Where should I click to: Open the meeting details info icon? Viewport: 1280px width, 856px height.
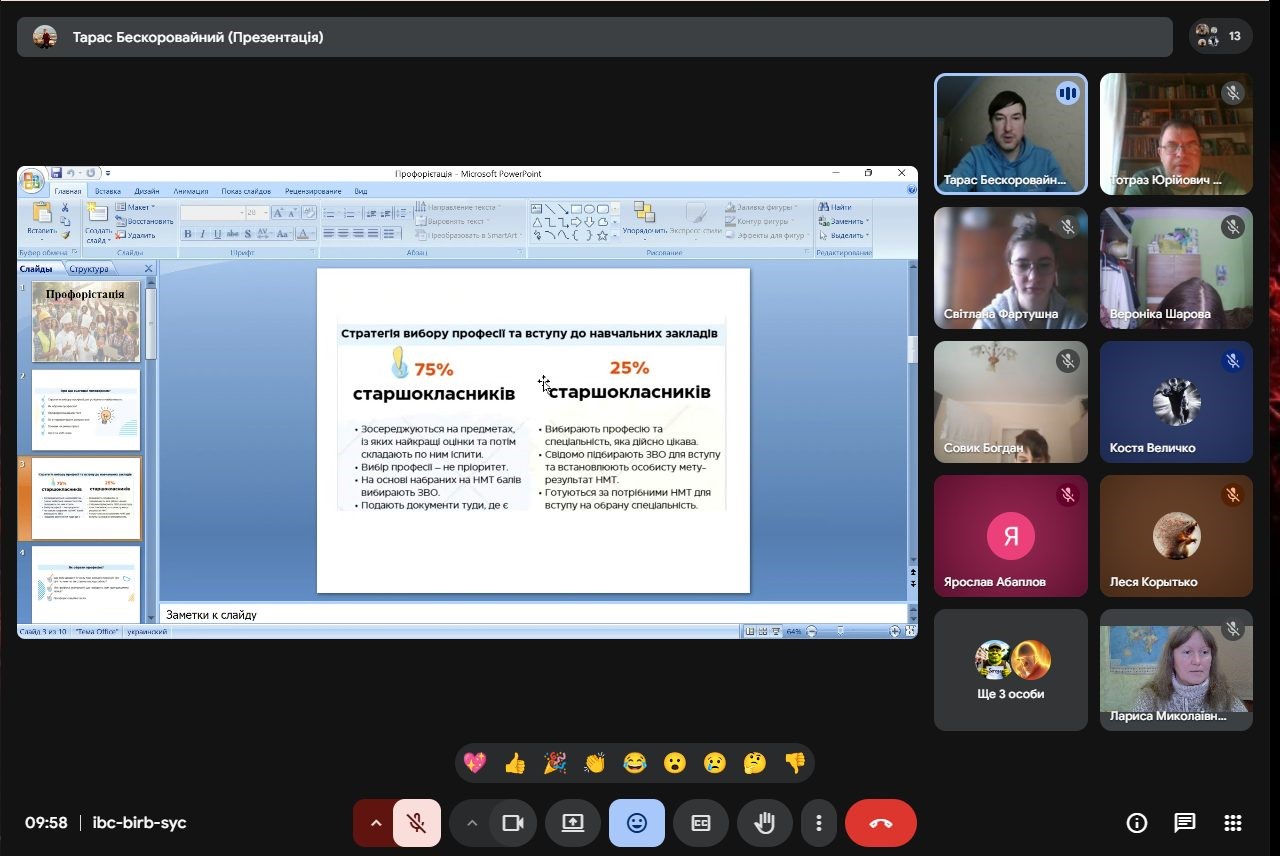click(1137, 823)
